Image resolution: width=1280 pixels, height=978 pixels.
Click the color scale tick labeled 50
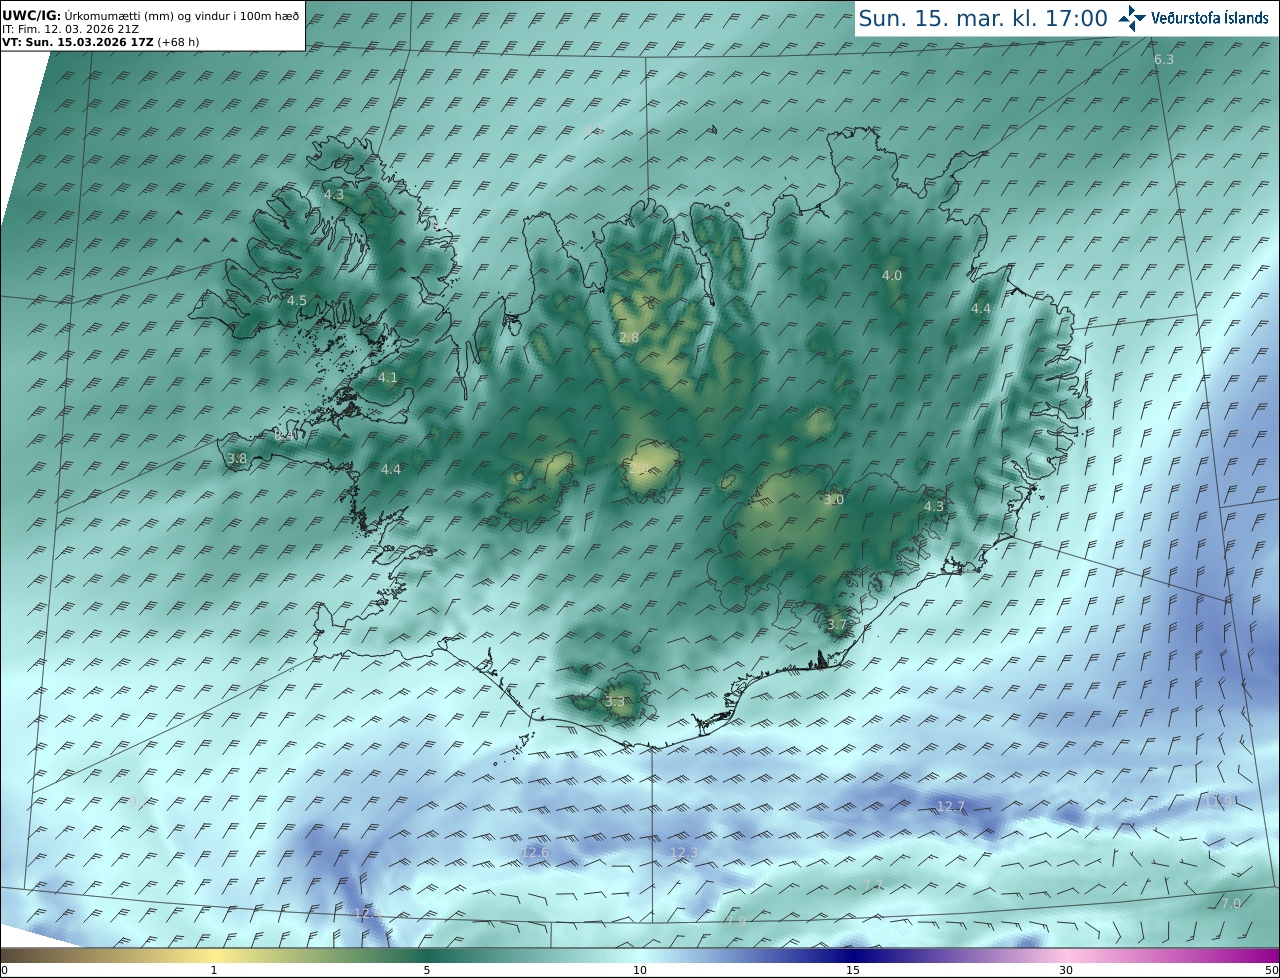coord(1271,970)
